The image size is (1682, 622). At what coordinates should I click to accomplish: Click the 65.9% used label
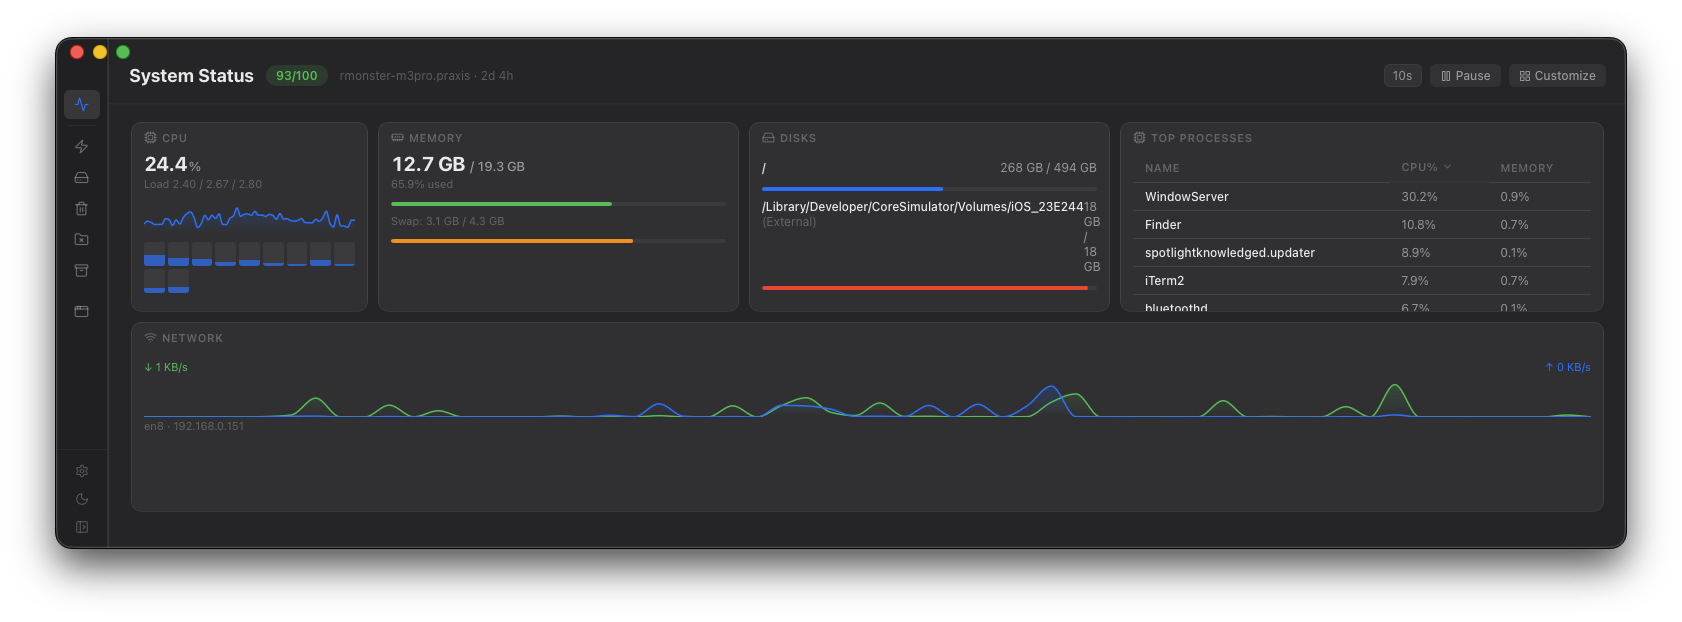(422, 184)
